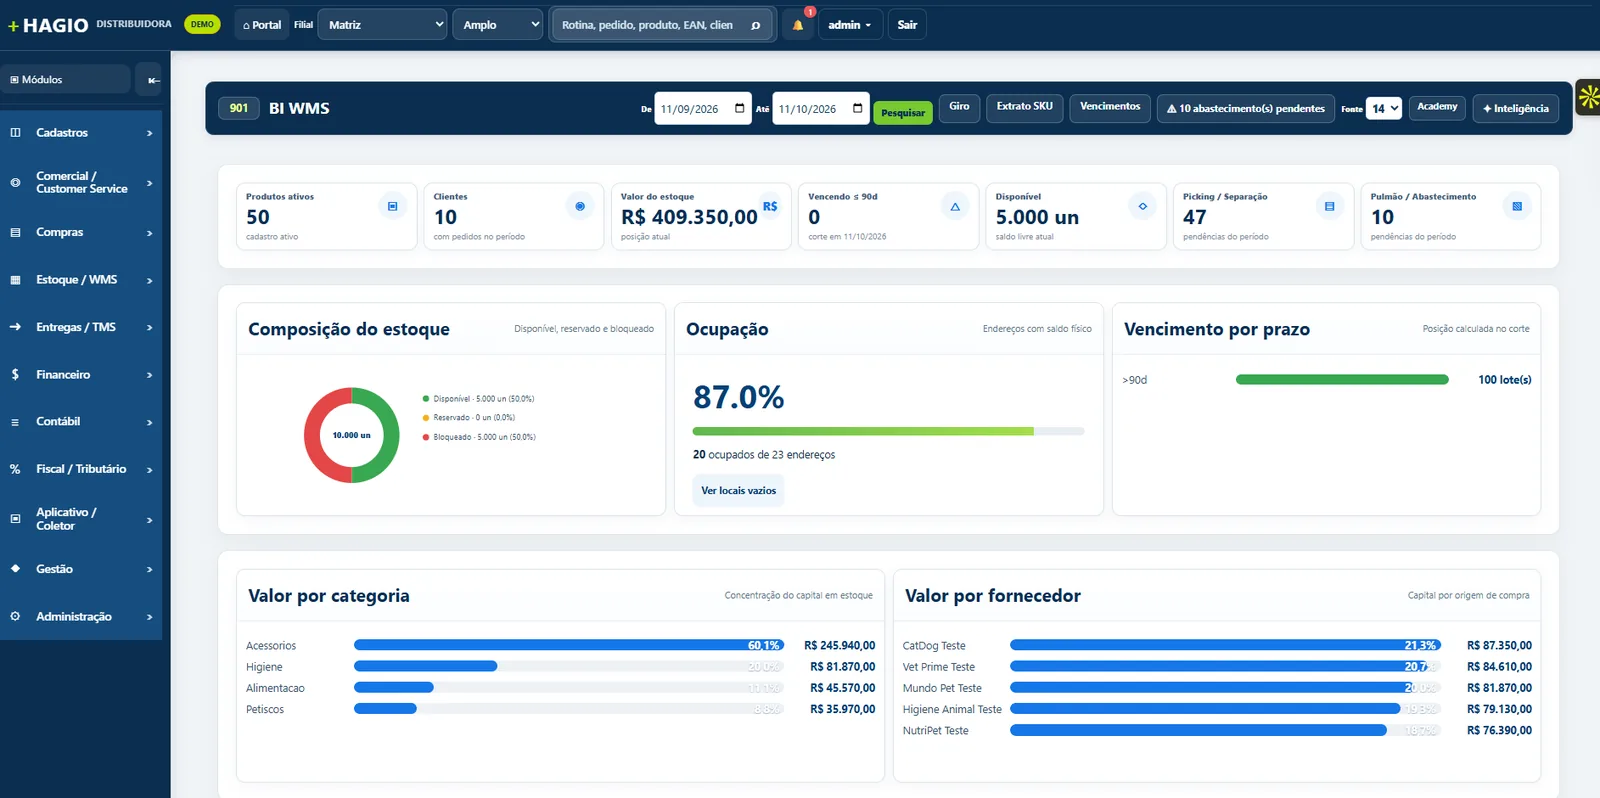Open the admin user dropdown
The height and width of the screenshot is (798, 1600).
[x=850, y=25]
